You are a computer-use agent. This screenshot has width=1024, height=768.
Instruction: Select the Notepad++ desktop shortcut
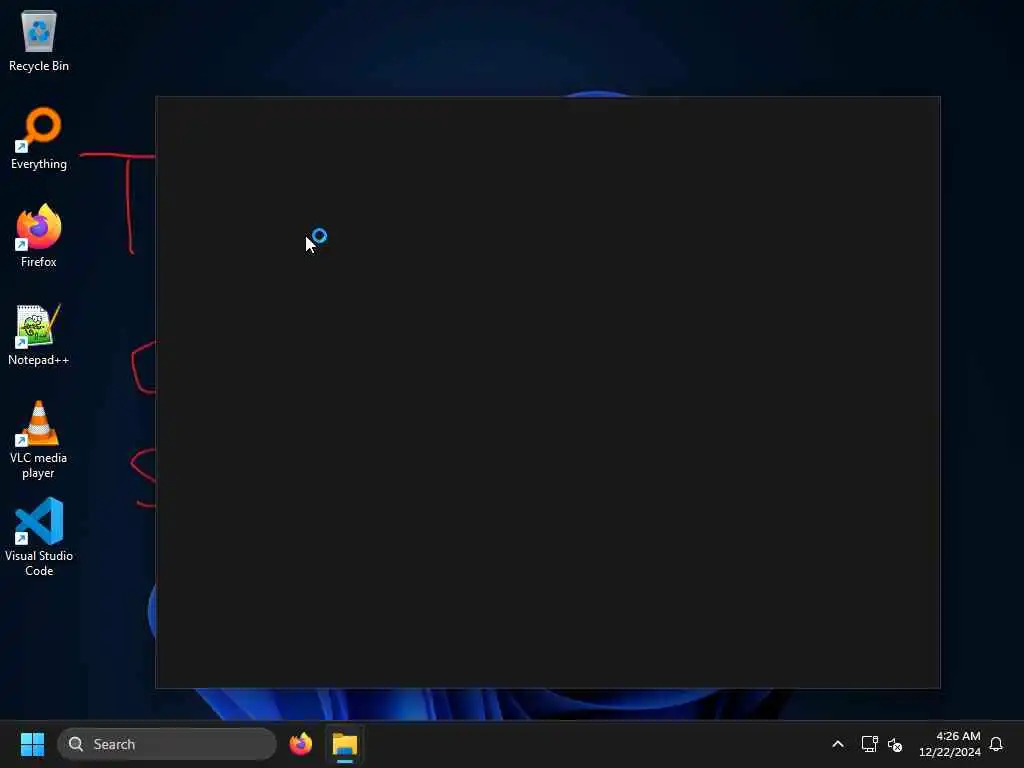39,334
